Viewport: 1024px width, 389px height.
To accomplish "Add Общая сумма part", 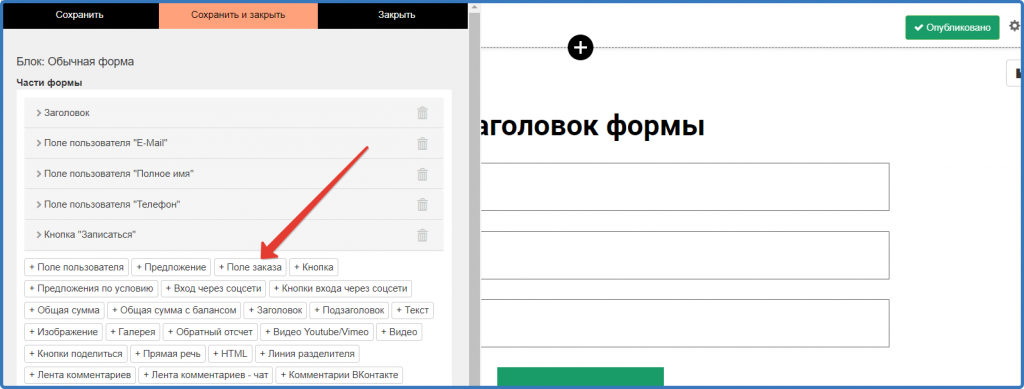I will point(65,310).
